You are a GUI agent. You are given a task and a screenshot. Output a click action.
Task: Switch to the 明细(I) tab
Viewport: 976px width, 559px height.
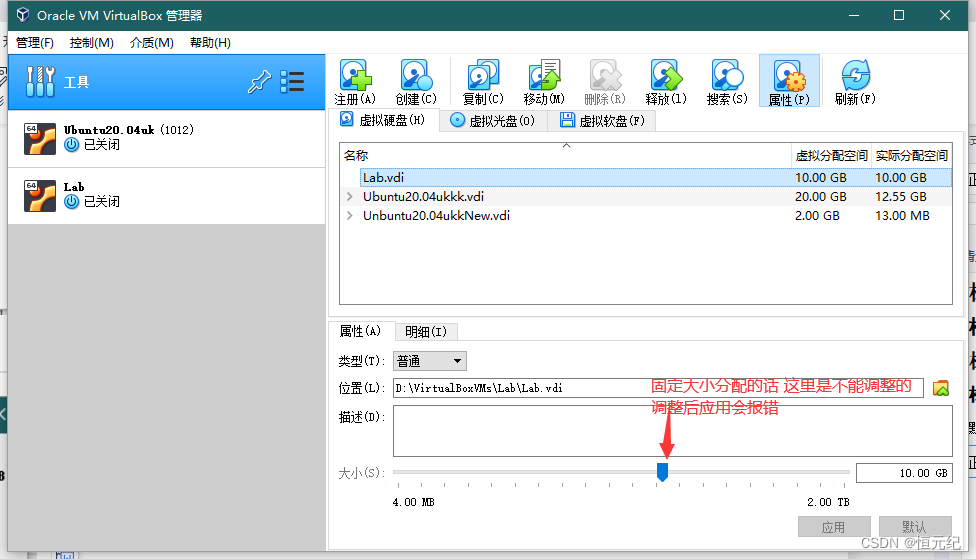(426, 332)
